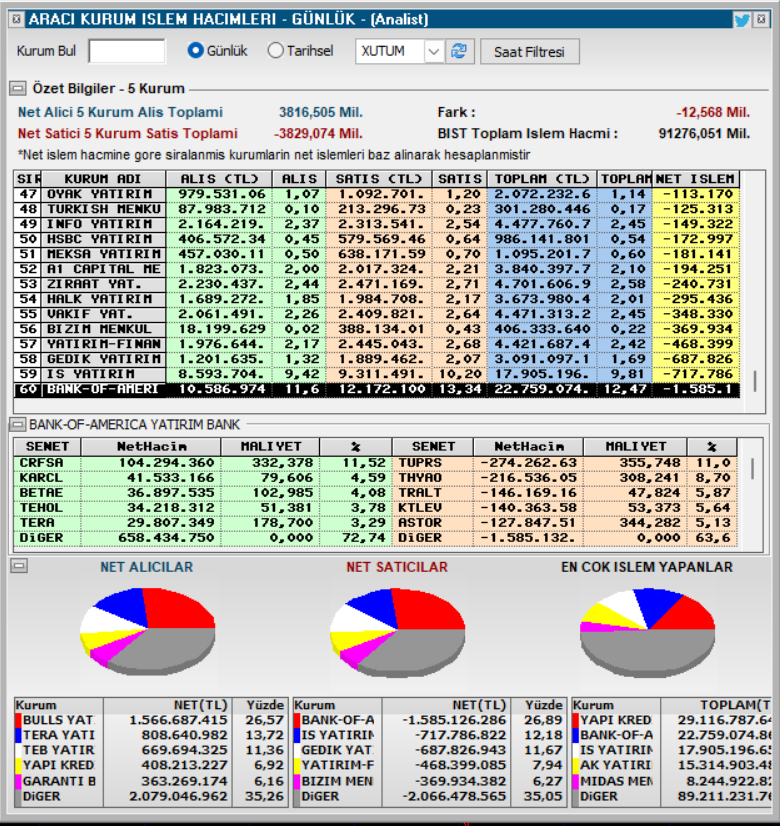The width and height of the screenshot is (780, 826).
Task: Select the A1 CAPITAL ME row
Action: [x=377, y=269]
